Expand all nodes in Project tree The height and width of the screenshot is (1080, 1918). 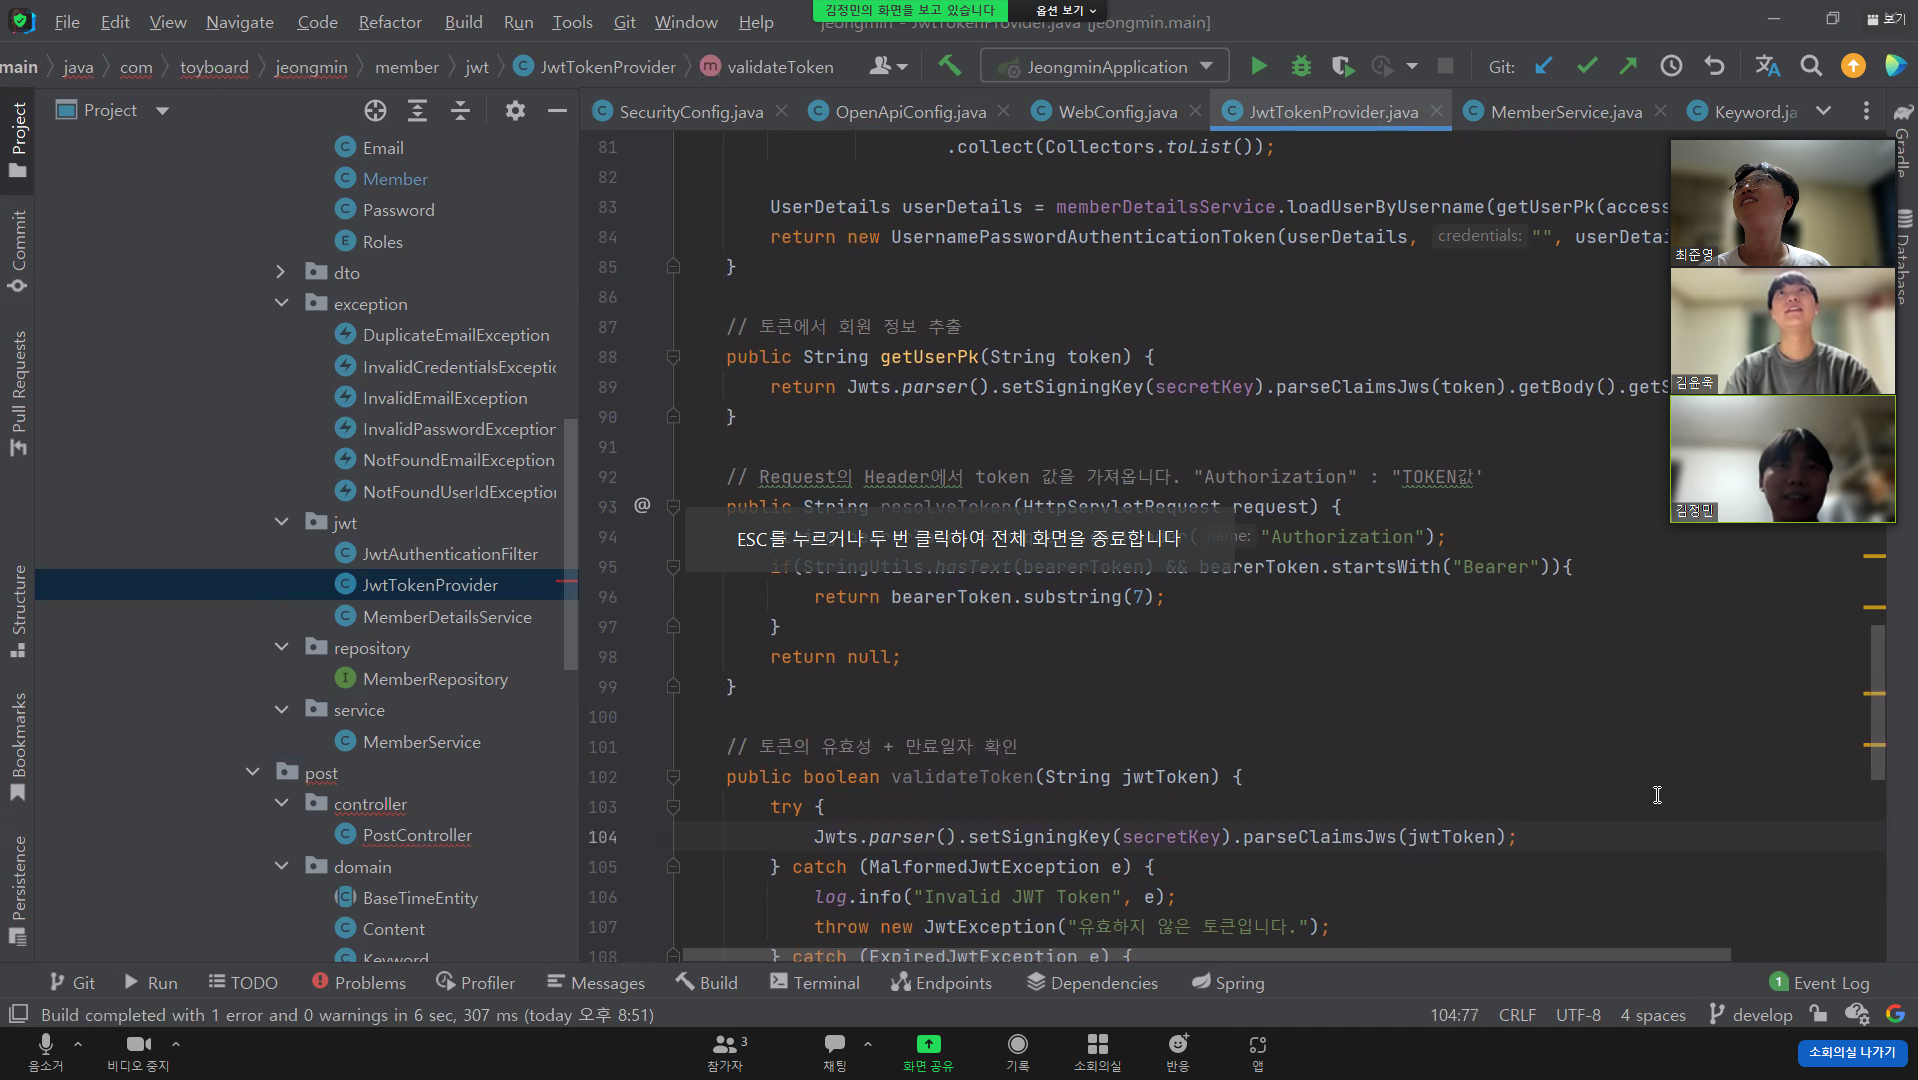(x=417, y=110)
